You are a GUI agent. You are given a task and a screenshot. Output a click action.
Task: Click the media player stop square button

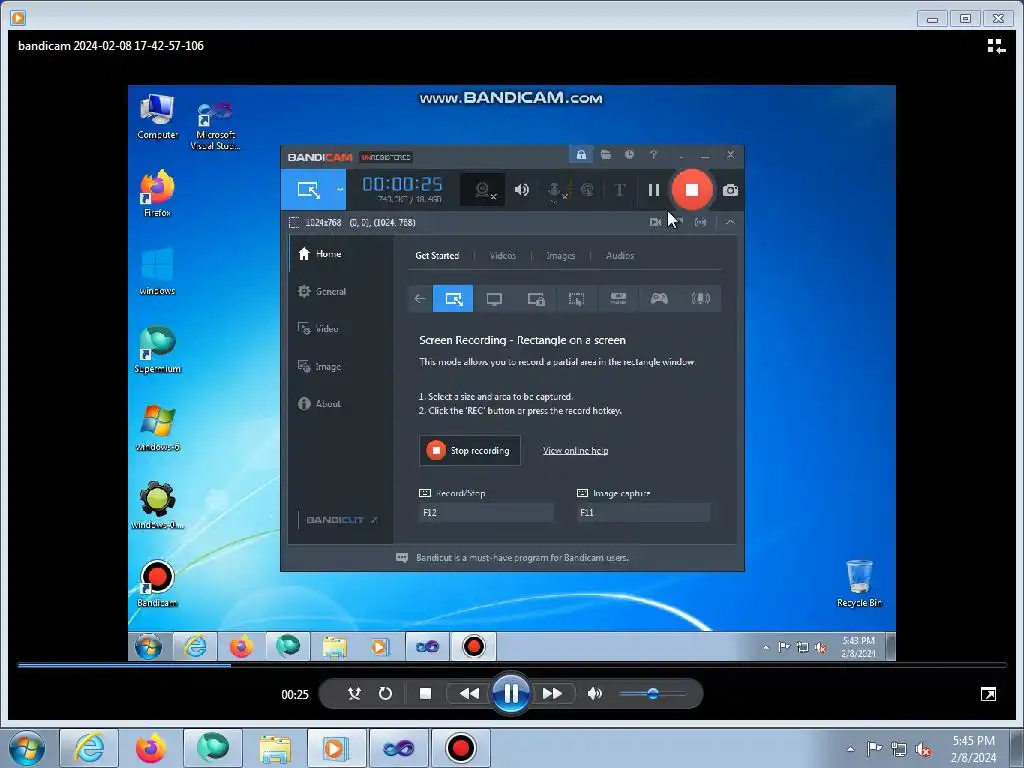coord(425,694)
